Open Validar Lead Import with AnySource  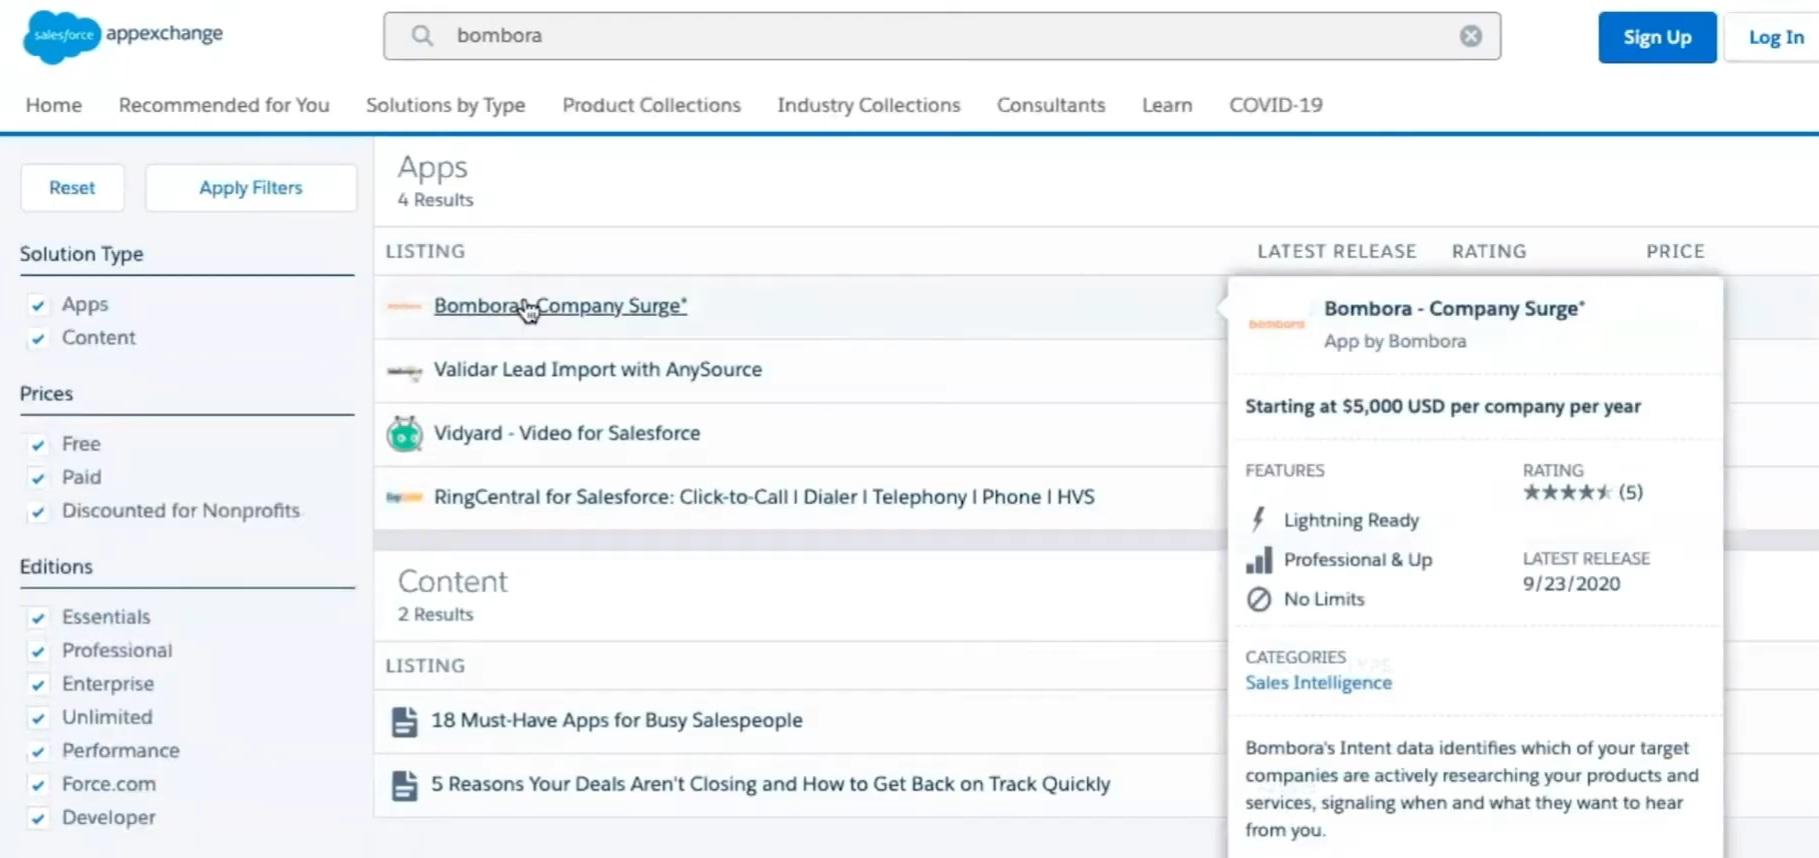598,370
